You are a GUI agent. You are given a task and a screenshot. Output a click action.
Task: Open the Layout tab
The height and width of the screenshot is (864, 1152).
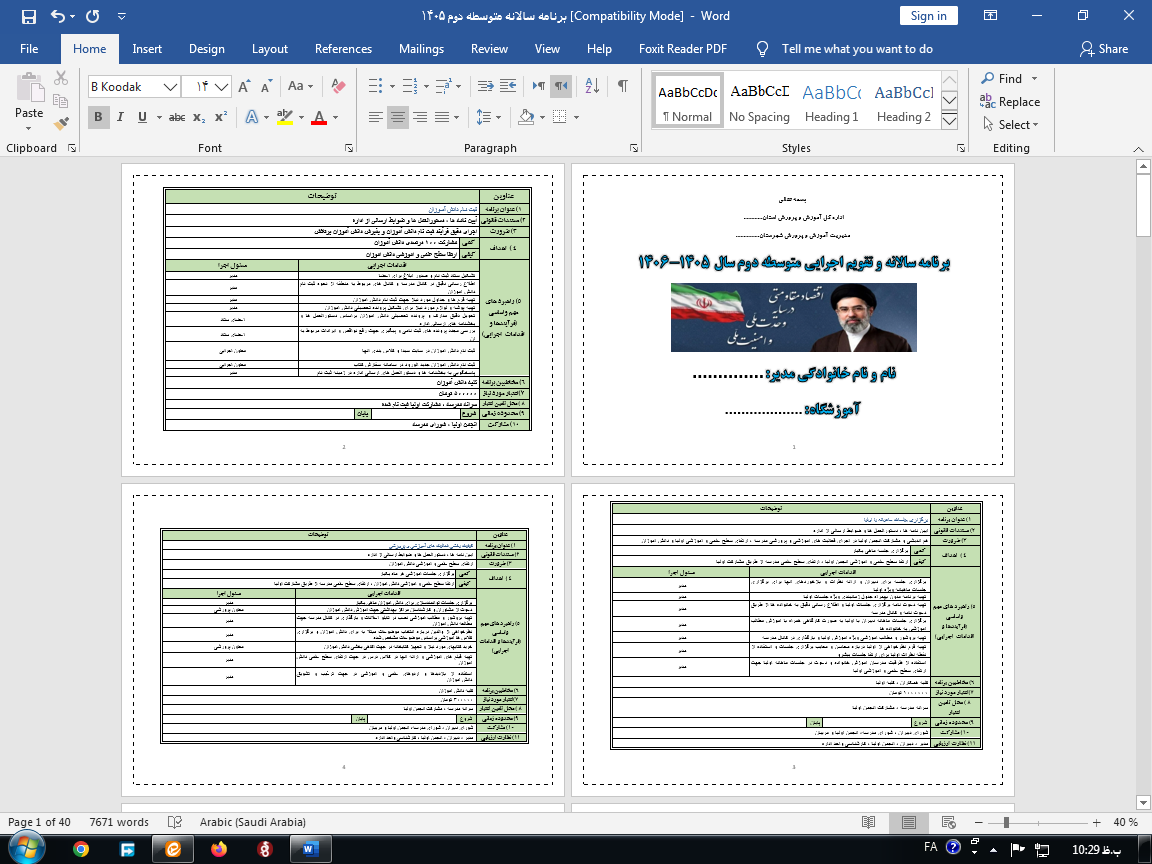tap(270, 48)
